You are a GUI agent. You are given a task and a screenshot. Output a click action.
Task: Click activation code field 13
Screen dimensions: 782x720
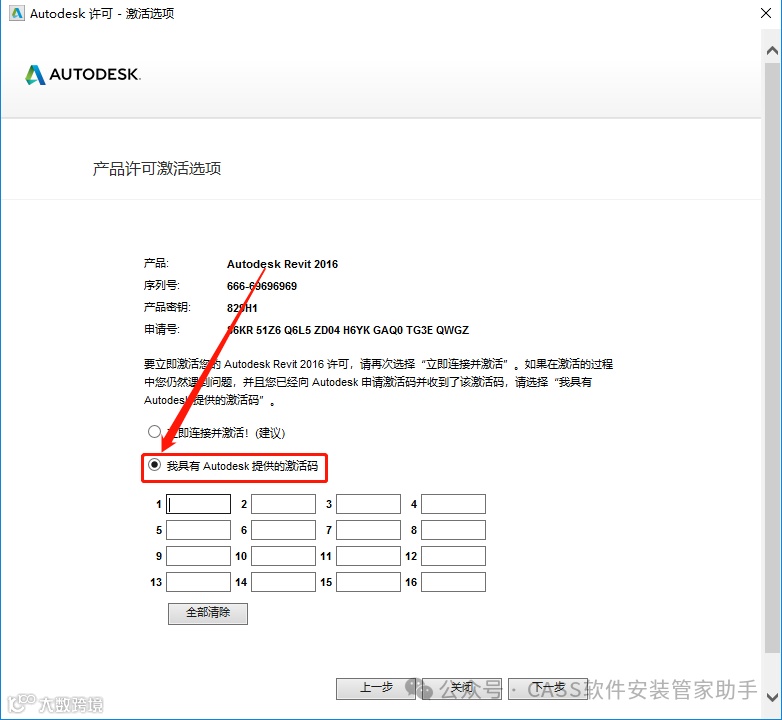198,582
